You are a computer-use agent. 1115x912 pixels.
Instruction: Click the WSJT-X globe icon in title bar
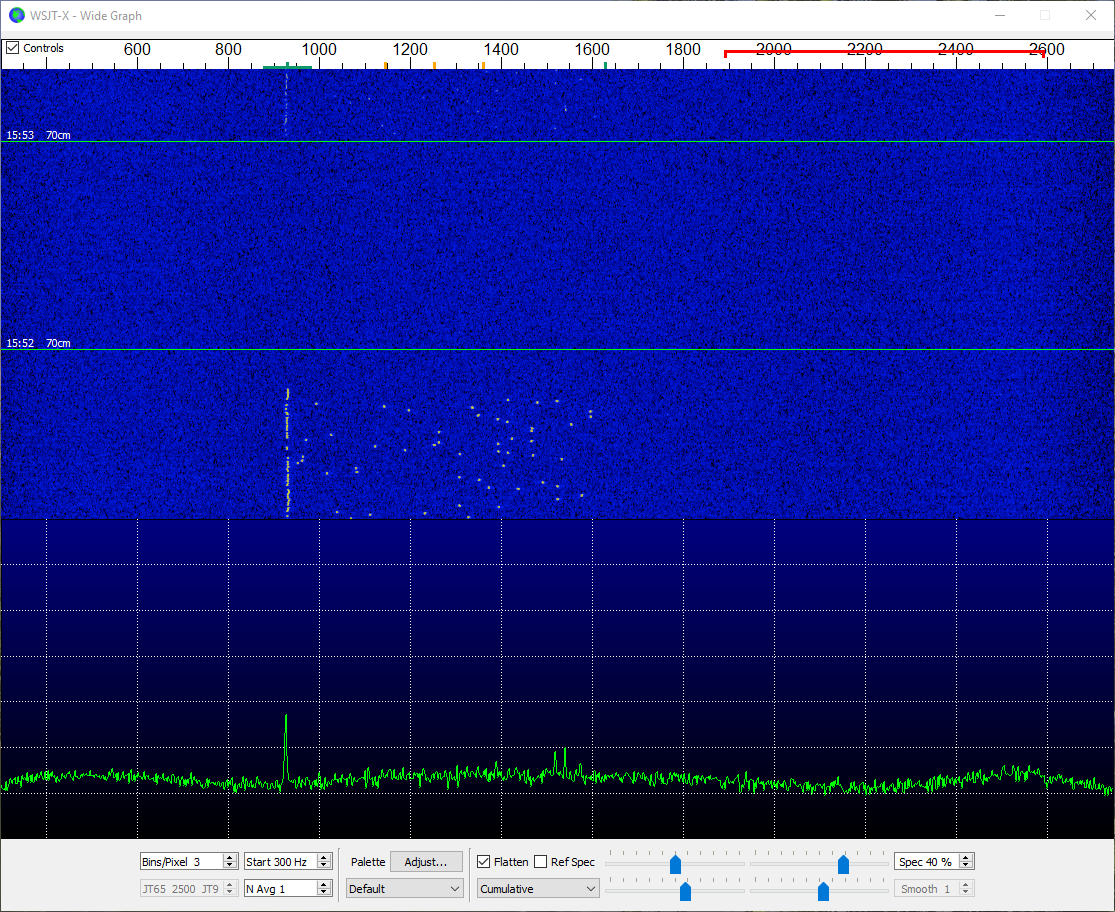[16, 15]
